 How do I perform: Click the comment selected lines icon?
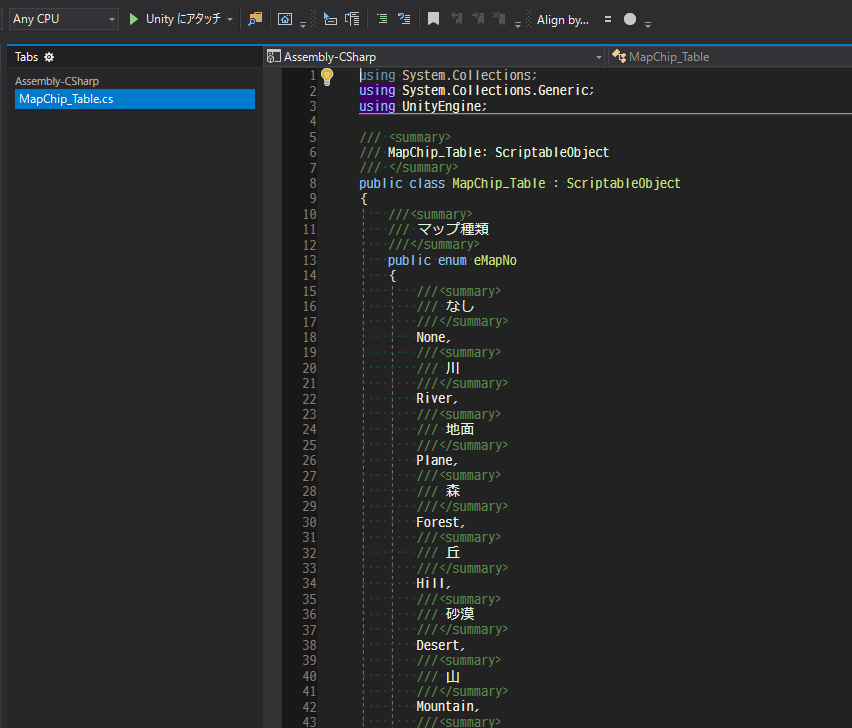(381, 19)
